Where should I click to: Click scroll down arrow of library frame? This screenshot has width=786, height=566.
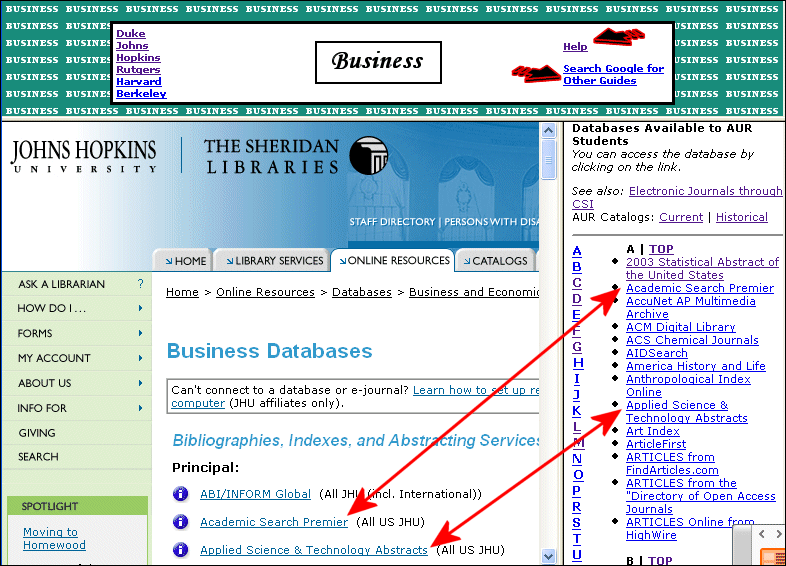(548, 556)
